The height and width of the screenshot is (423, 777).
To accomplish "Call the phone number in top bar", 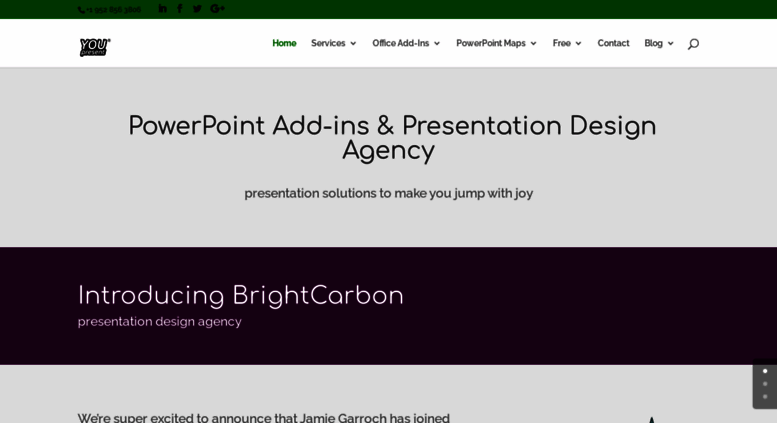I will click(110, 9).
